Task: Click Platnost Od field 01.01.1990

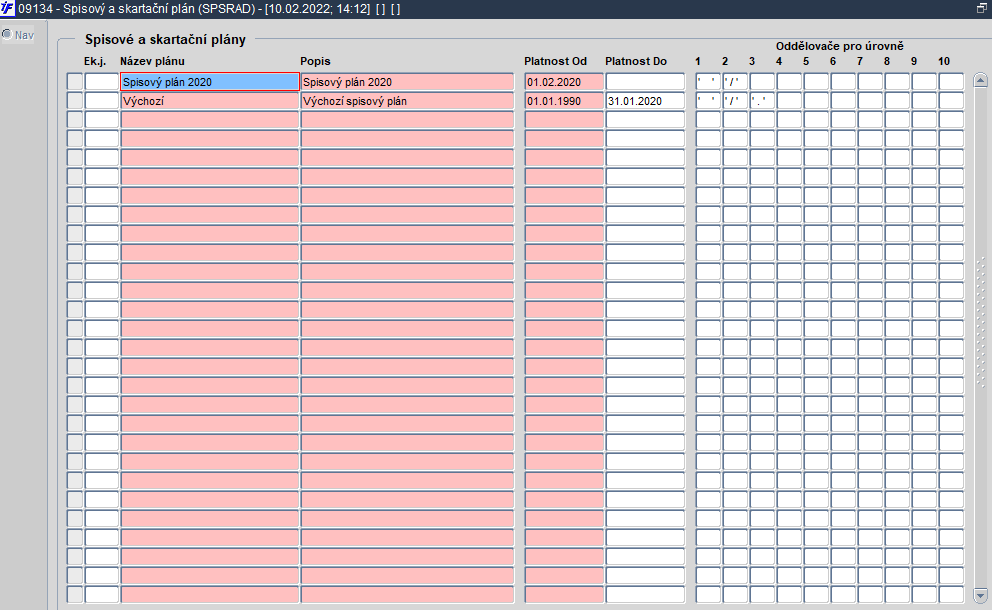Action: coord(564,101)
